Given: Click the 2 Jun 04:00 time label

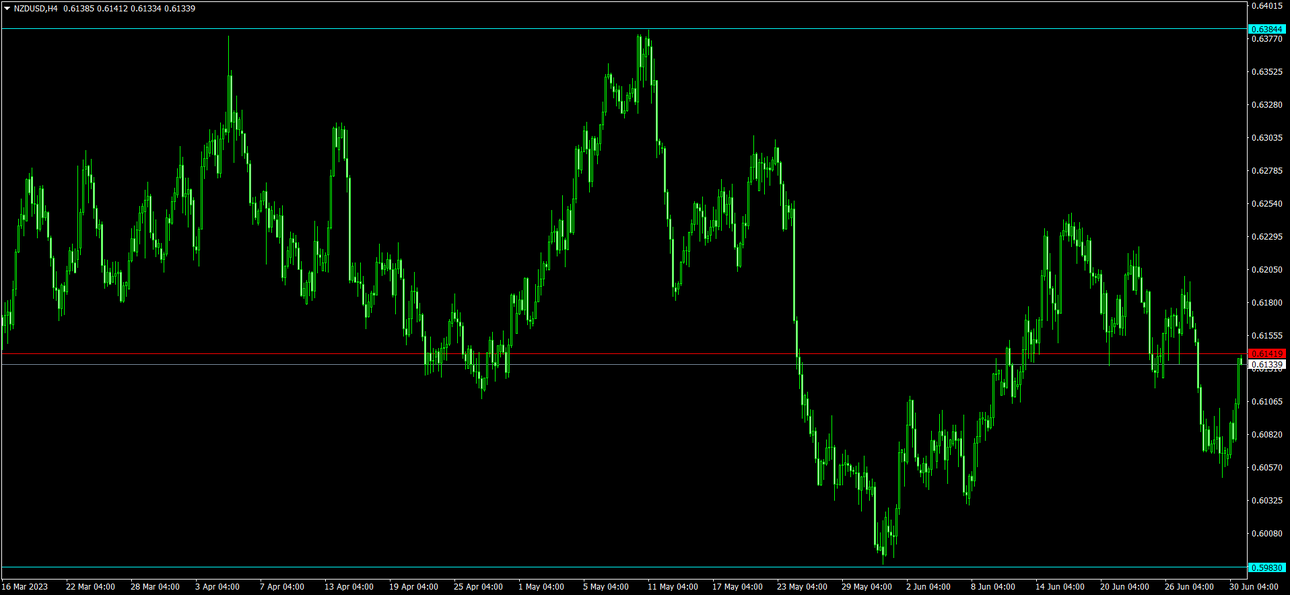Looking at the screenshot, I should tap(928, 587).
